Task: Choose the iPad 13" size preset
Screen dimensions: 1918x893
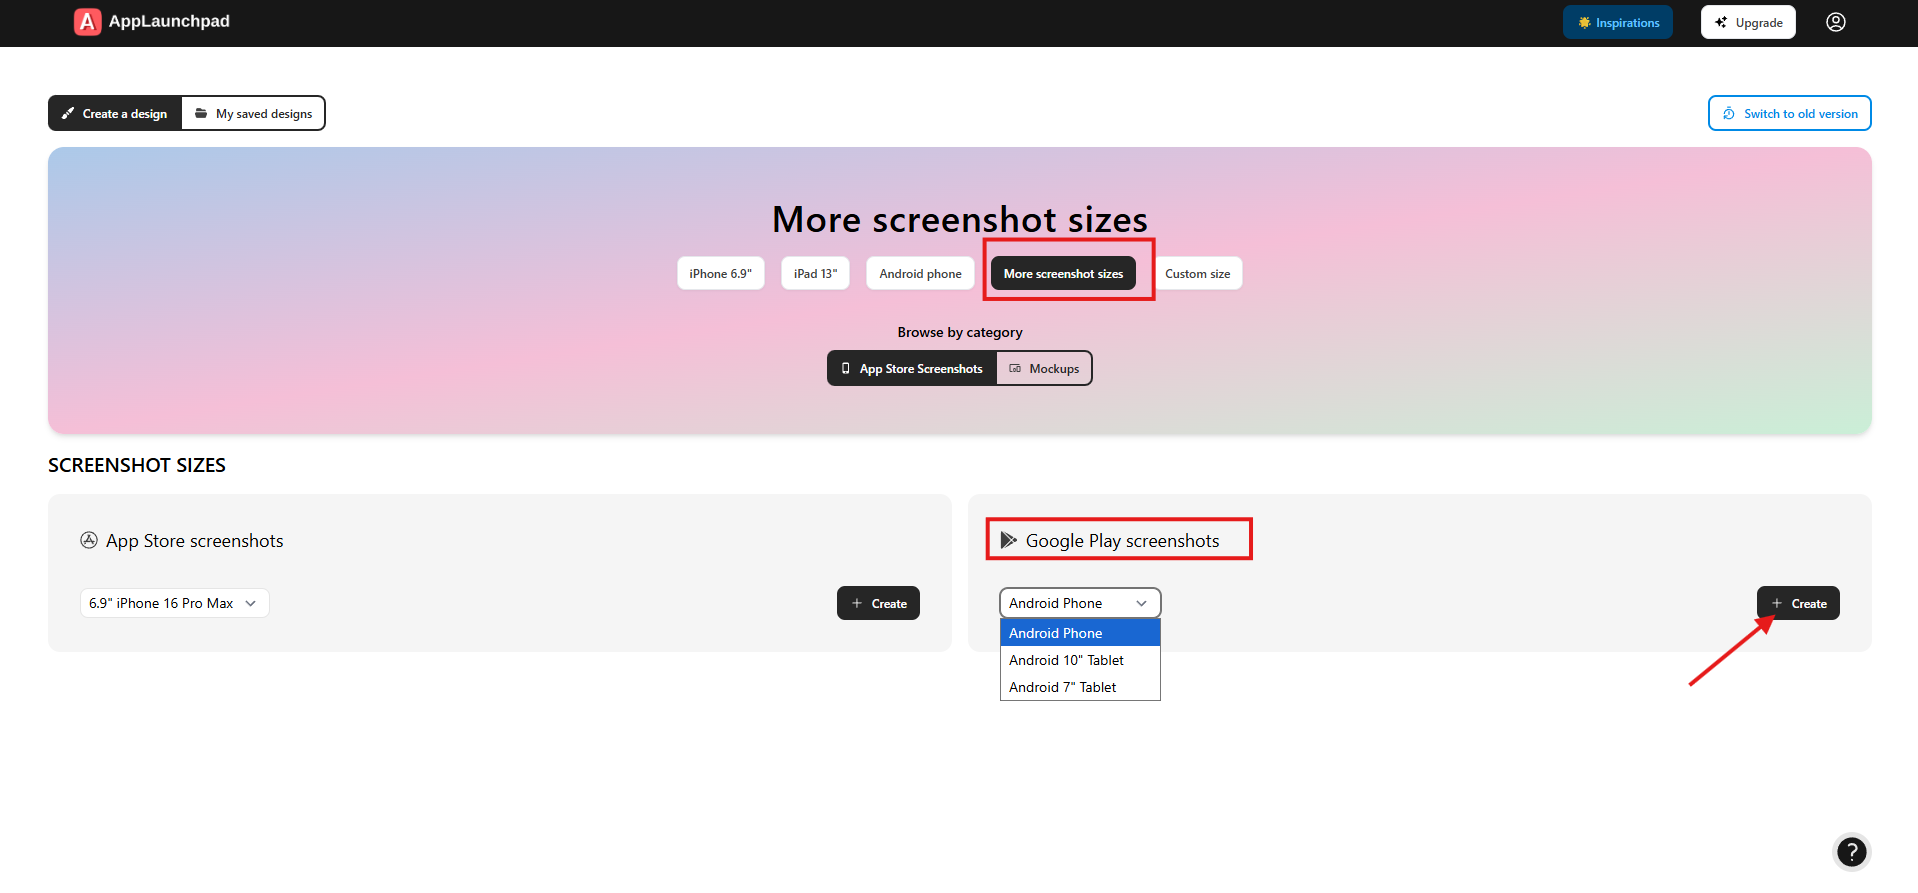Action: pos(815,274)
